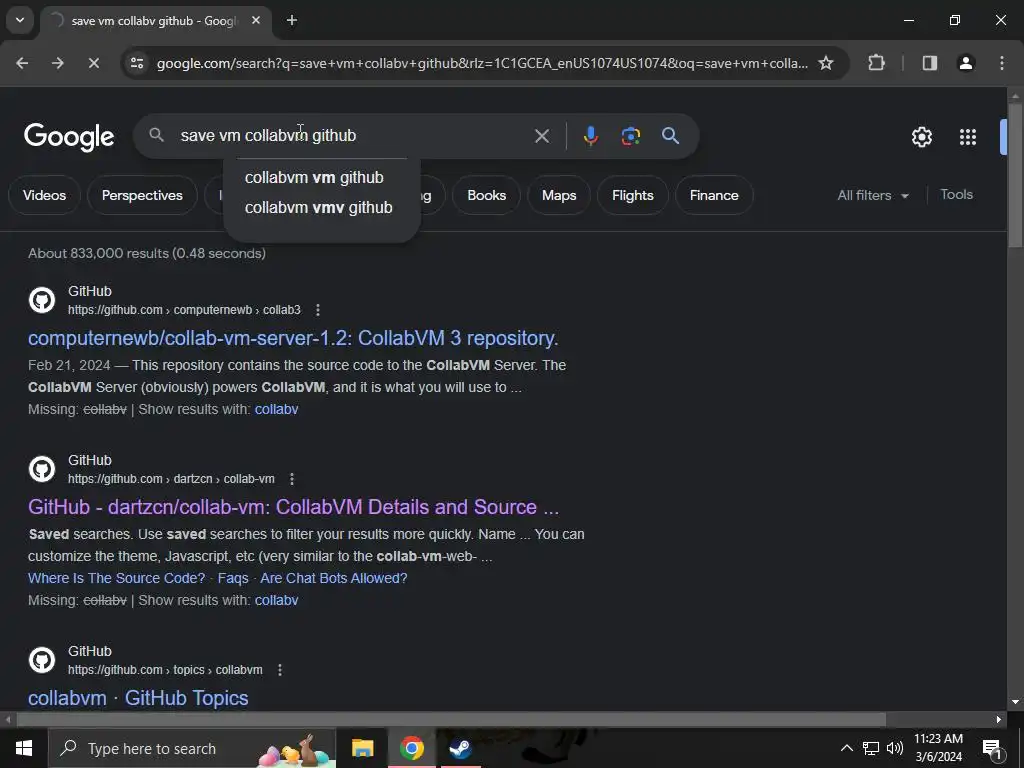1024x768 pixels.
Task: Switch to the Finance filter
Action: (x=714, y=195)
